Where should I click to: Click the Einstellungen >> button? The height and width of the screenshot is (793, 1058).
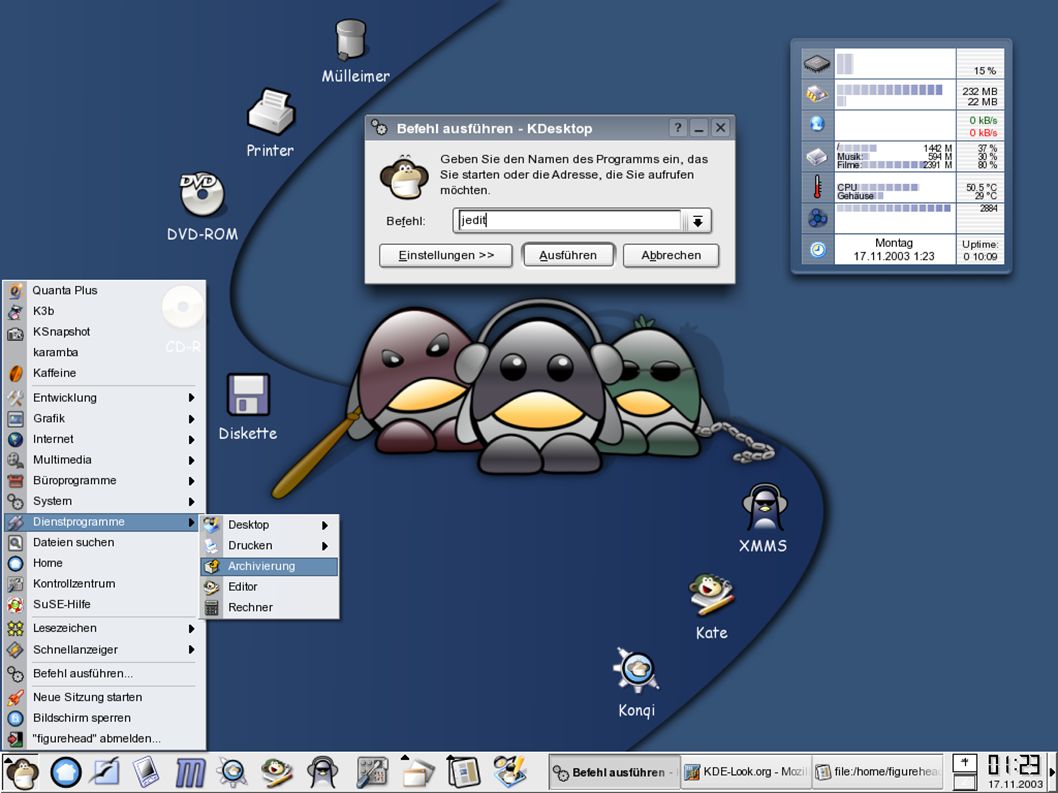coord(446,256)
